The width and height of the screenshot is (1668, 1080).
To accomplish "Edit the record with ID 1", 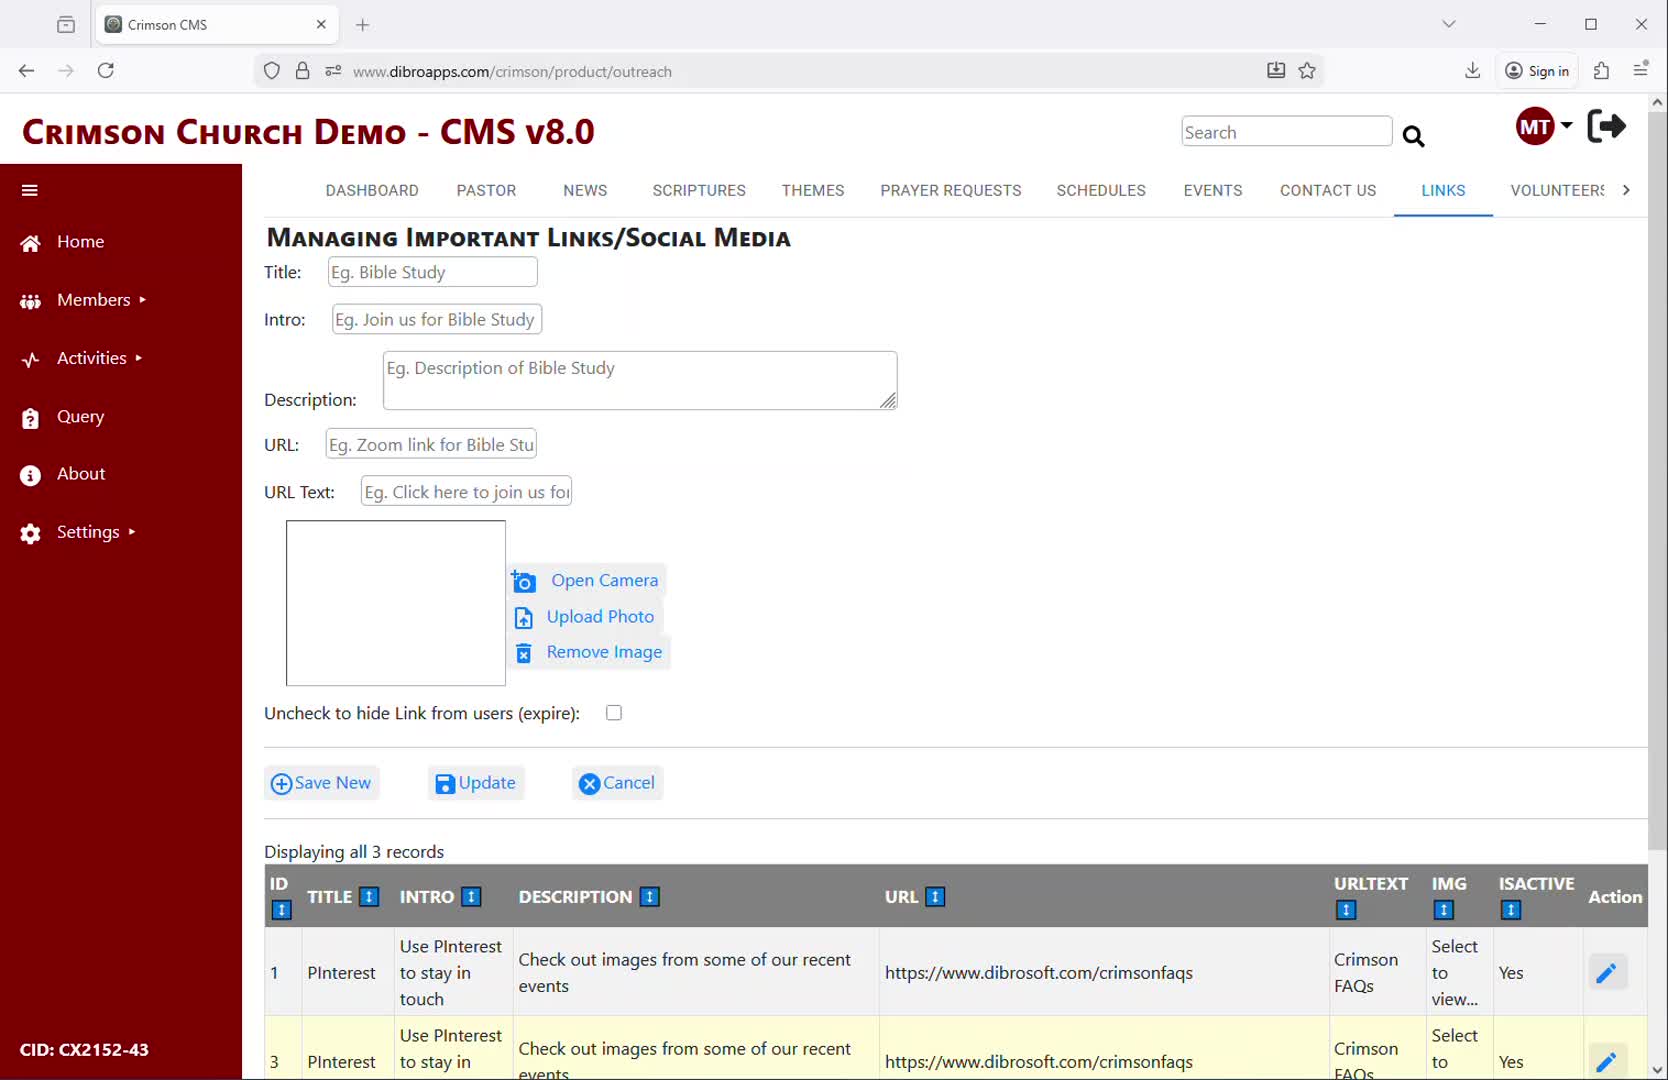I will tap(1606, 973).
